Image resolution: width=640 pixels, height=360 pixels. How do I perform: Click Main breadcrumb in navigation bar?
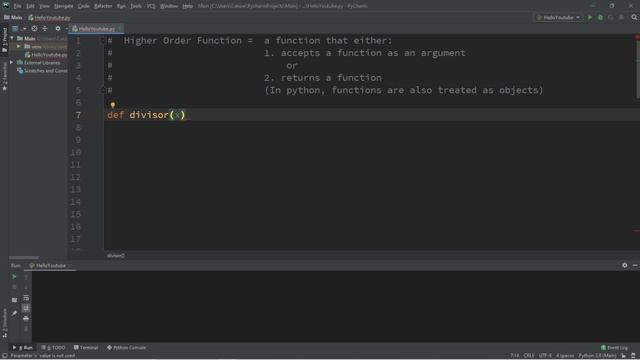(x=13, y=18)
